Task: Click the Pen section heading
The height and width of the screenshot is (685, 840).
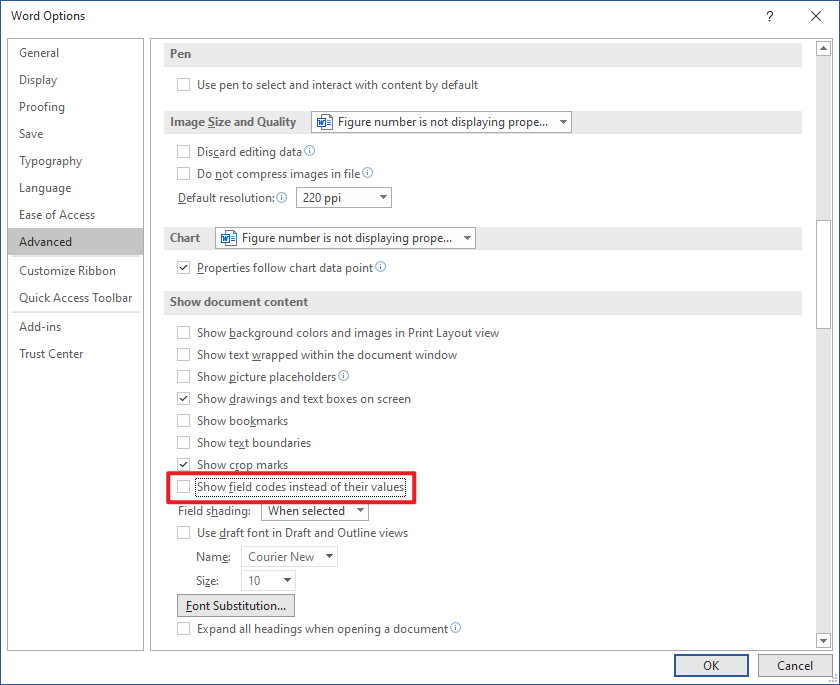Action: [181, 54]
